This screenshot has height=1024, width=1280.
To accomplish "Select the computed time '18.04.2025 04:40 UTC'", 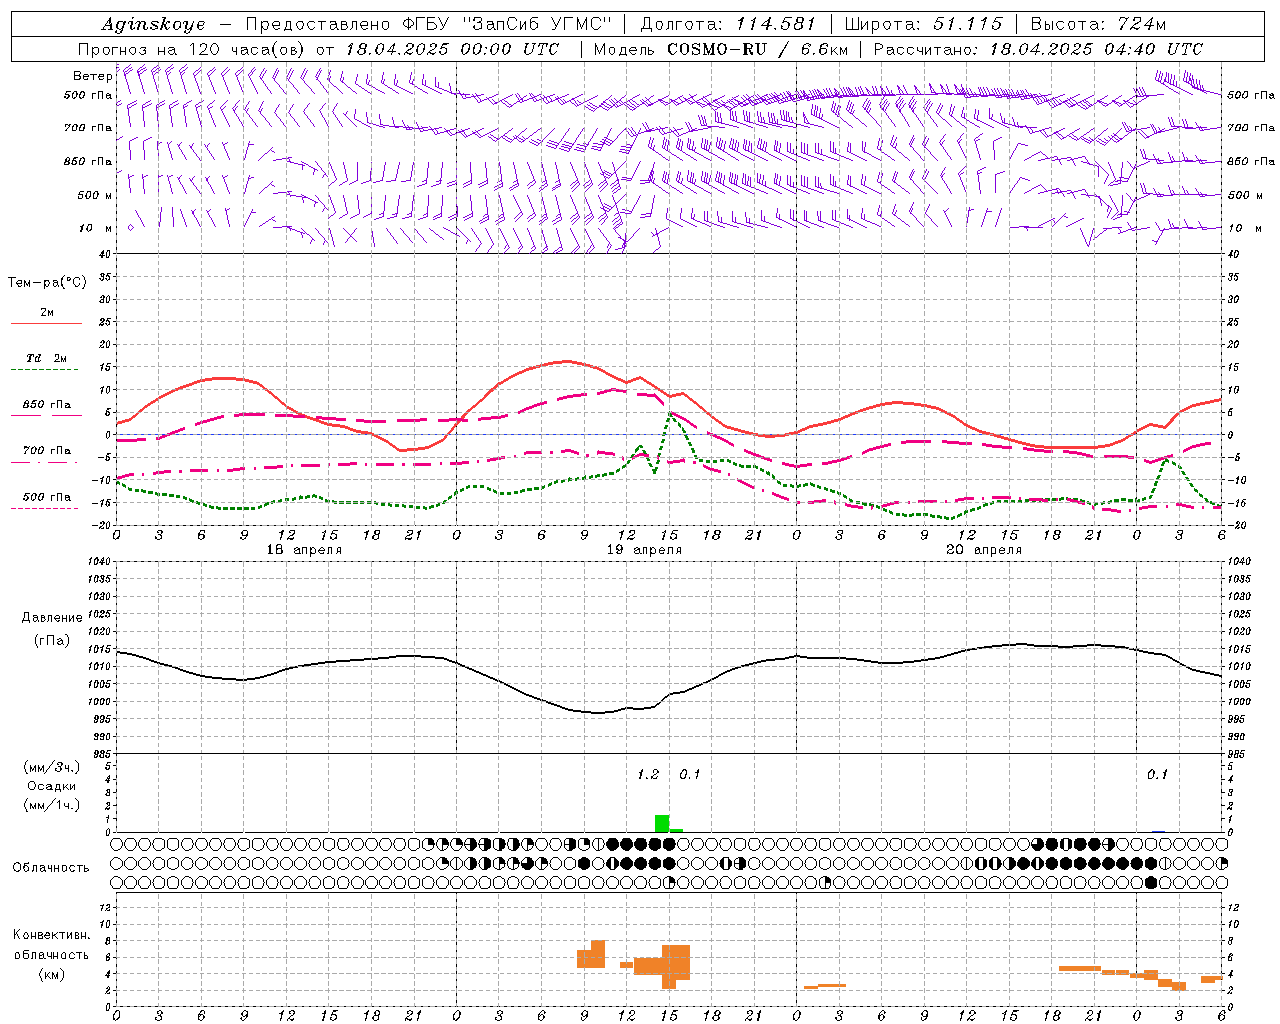I will pos(1096,49).
